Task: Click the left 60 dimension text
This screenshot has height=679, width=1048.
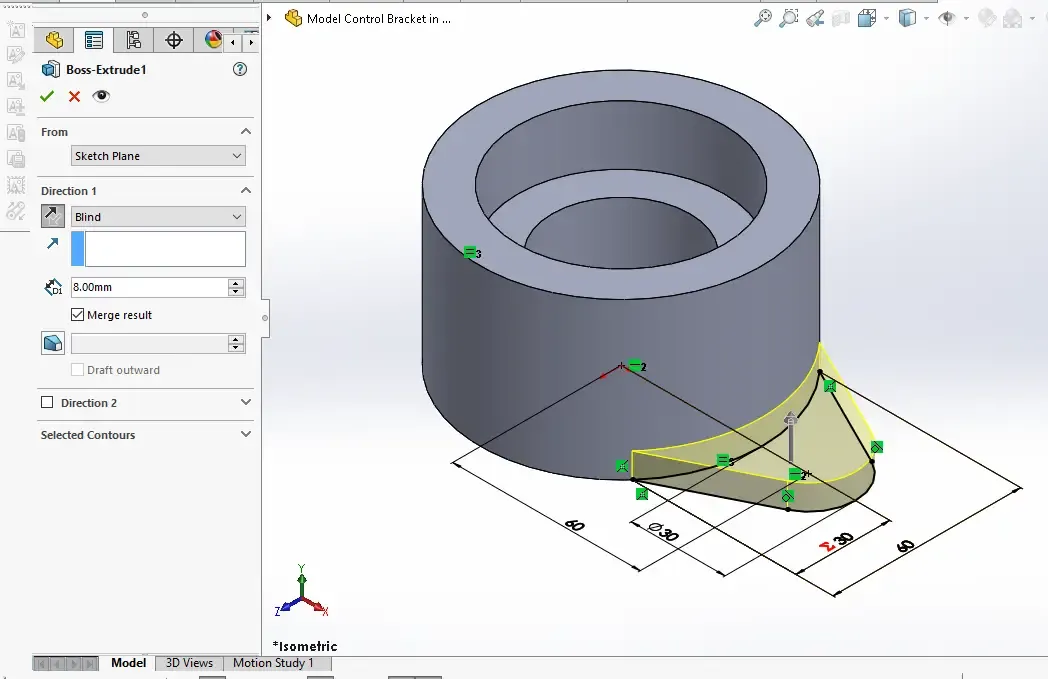Action: tap(575, 525)
